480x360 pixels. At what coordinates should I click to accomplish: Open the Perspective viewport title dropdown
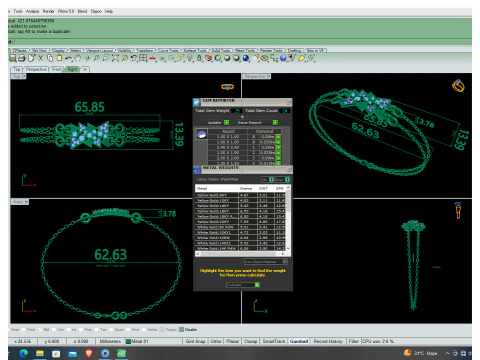tap(269, 77)
